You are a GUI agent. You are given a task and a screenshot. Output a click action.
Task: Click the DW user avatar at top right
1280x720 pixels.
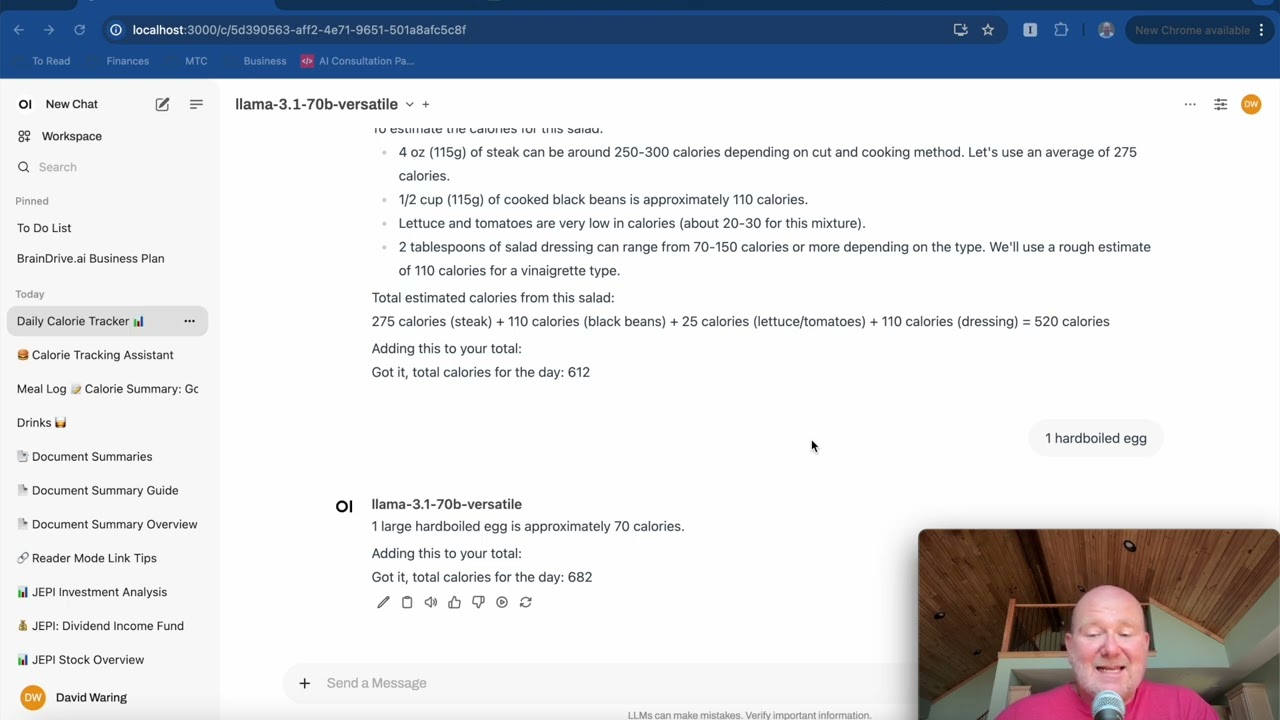[1251, 104]
